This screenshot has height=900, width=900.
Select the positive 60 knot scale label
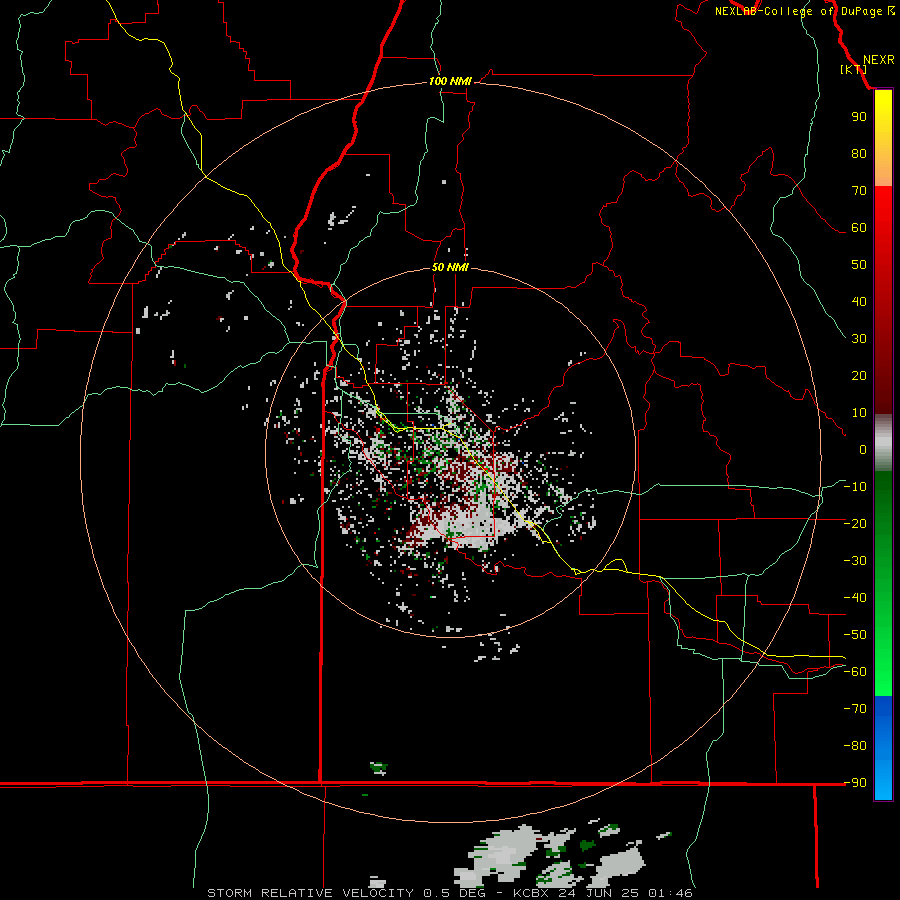click(x=859, y=228)
